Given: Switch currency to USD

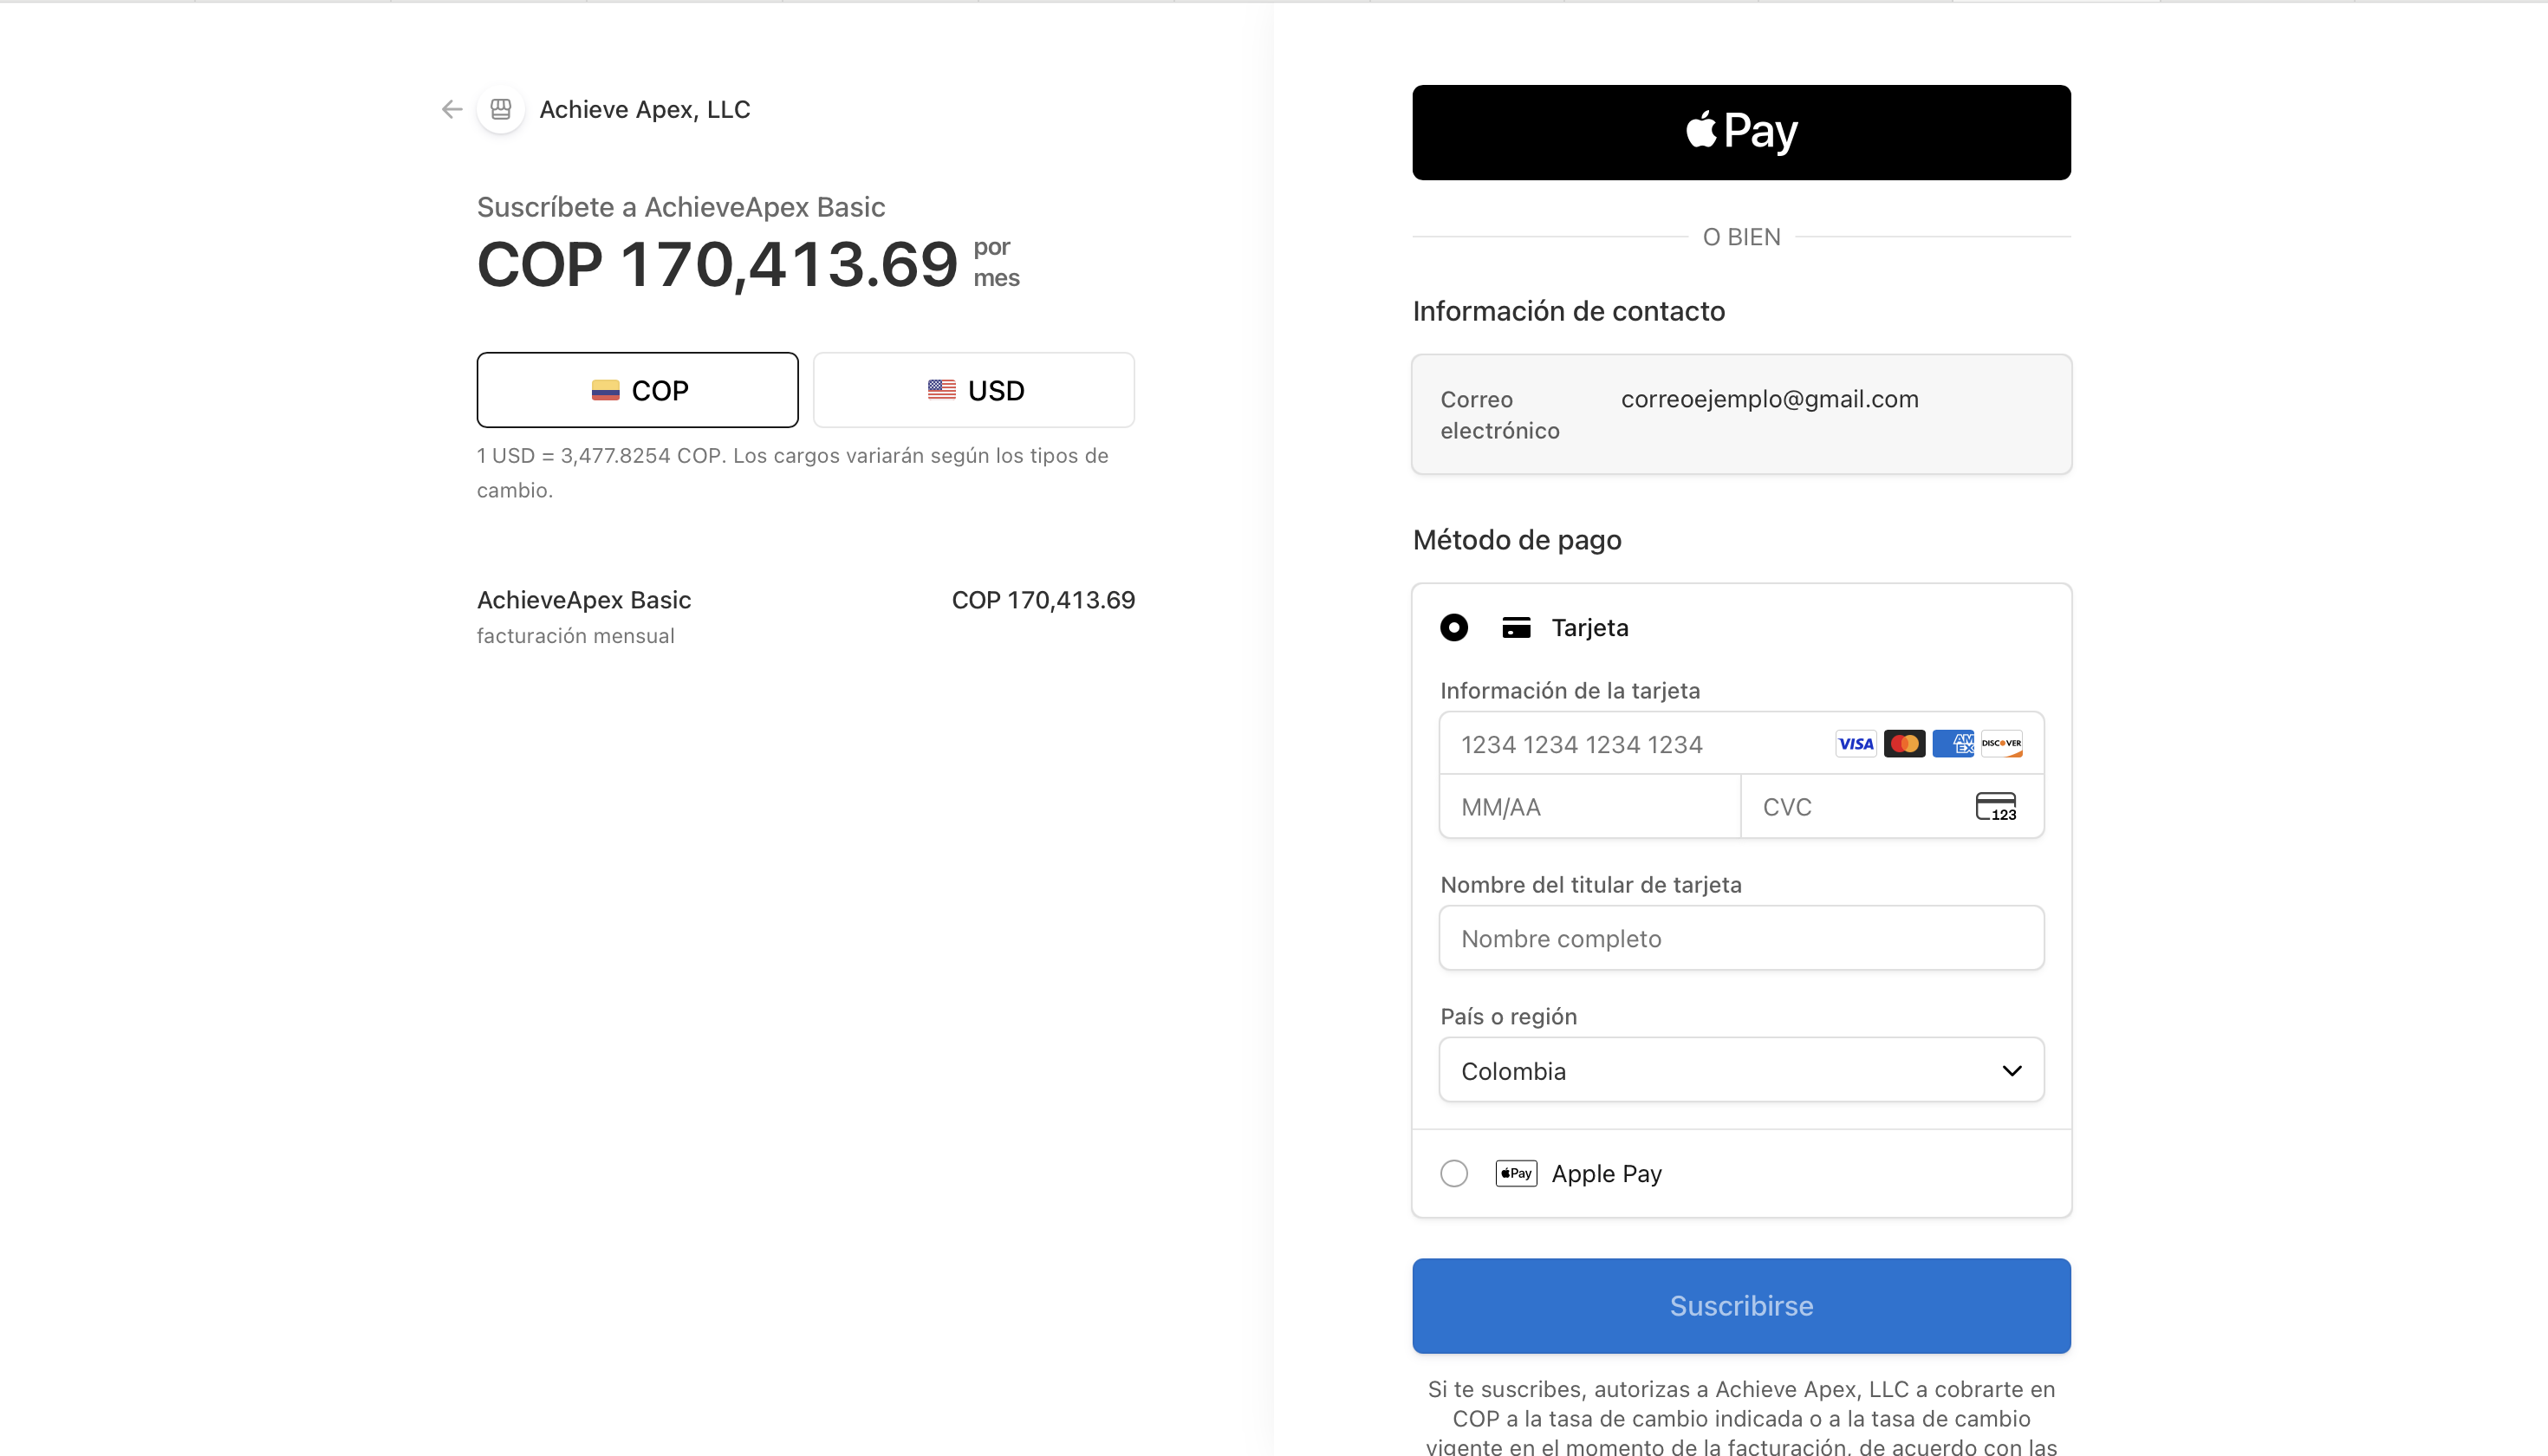Looking at the screenshot, I should (974, 390).
